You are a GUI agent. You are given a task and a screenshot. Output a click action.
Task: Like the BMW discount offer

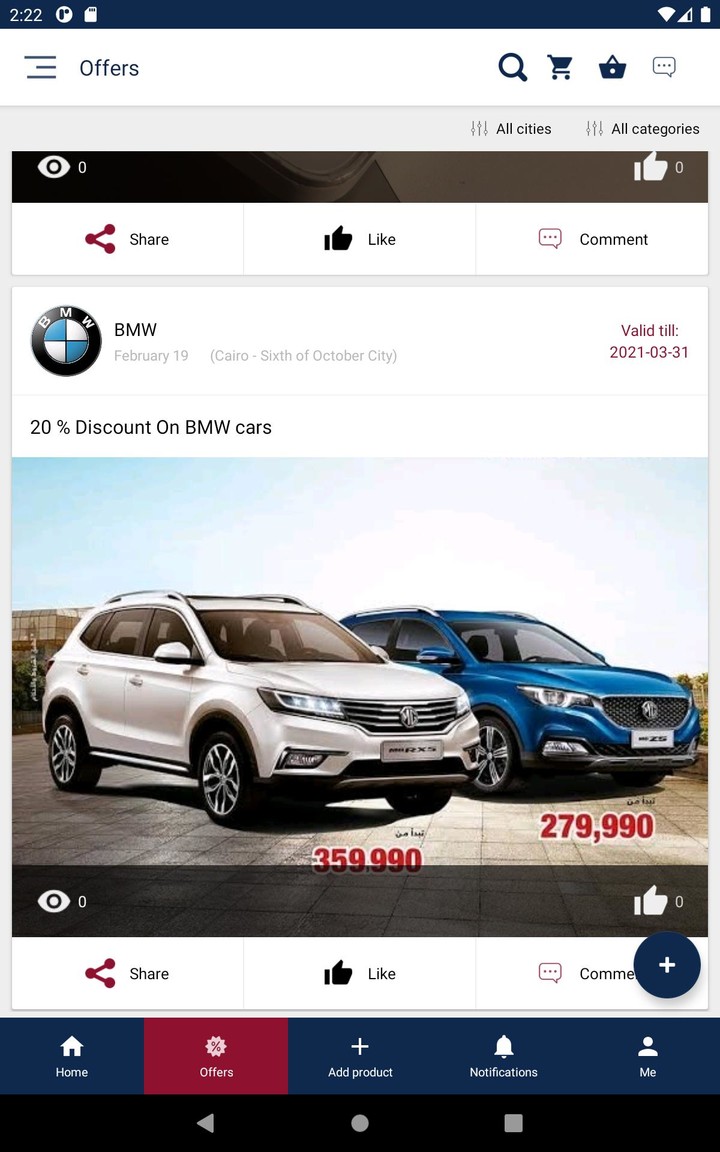point(360,973)
